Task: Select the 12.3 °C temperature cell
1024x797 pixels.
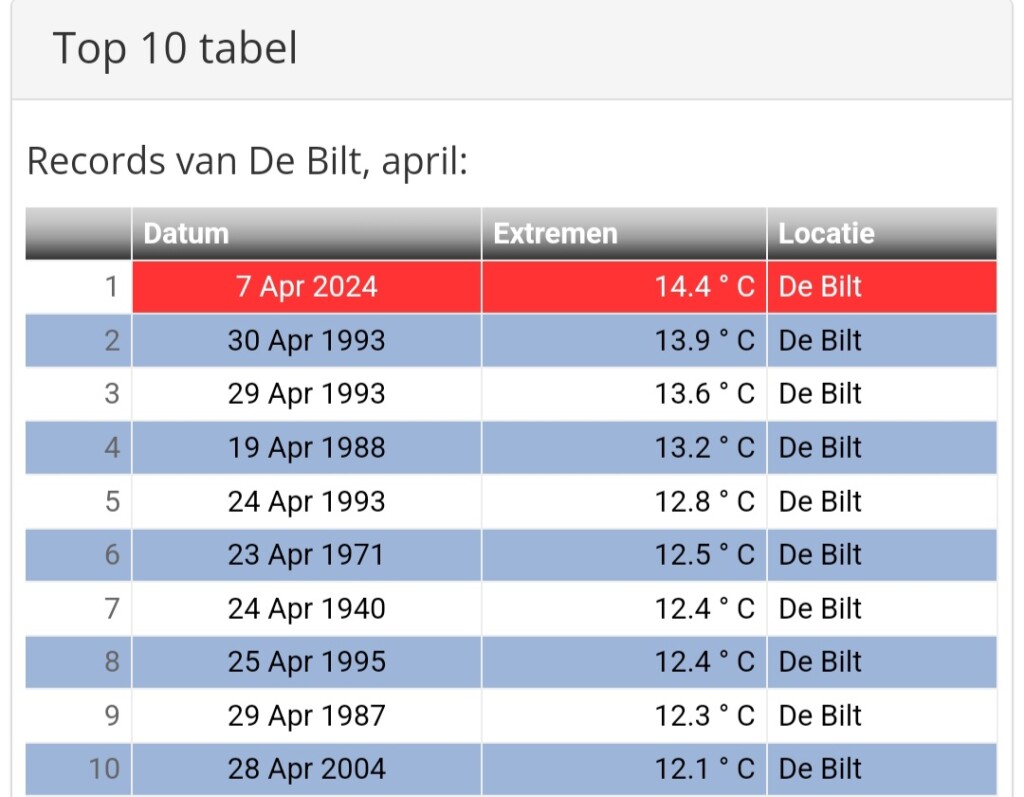Action: pyautogui.click(x=624, y=716)
